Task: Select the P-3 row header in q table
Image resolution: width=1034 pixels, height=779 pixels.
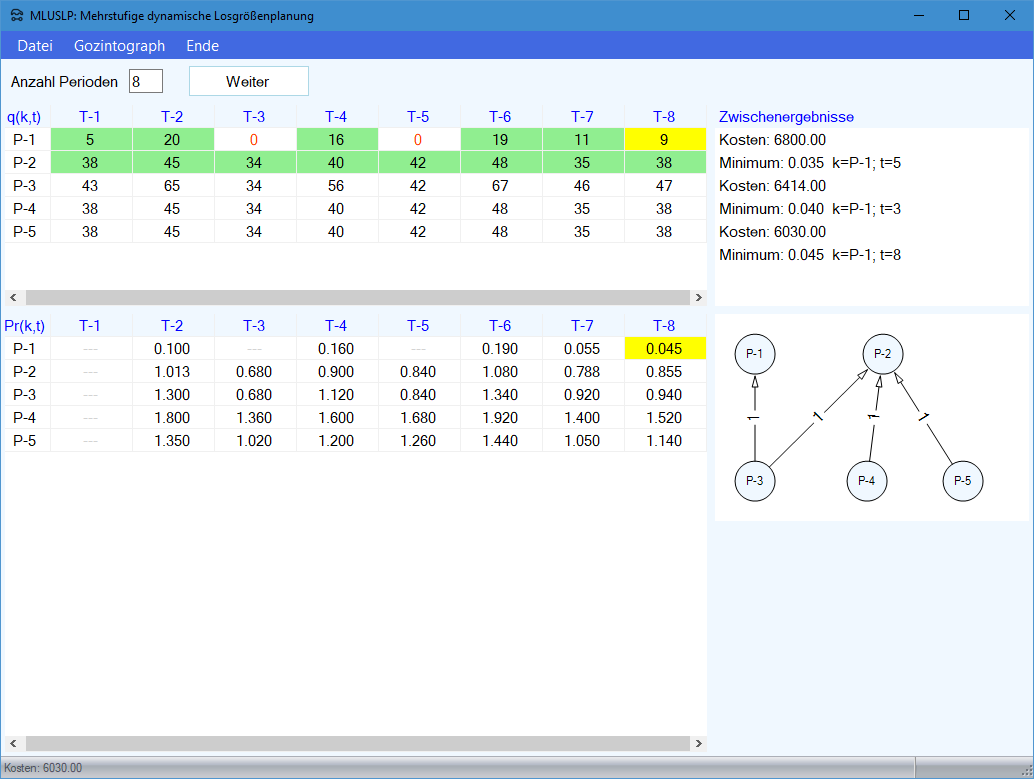Action: 25,186
